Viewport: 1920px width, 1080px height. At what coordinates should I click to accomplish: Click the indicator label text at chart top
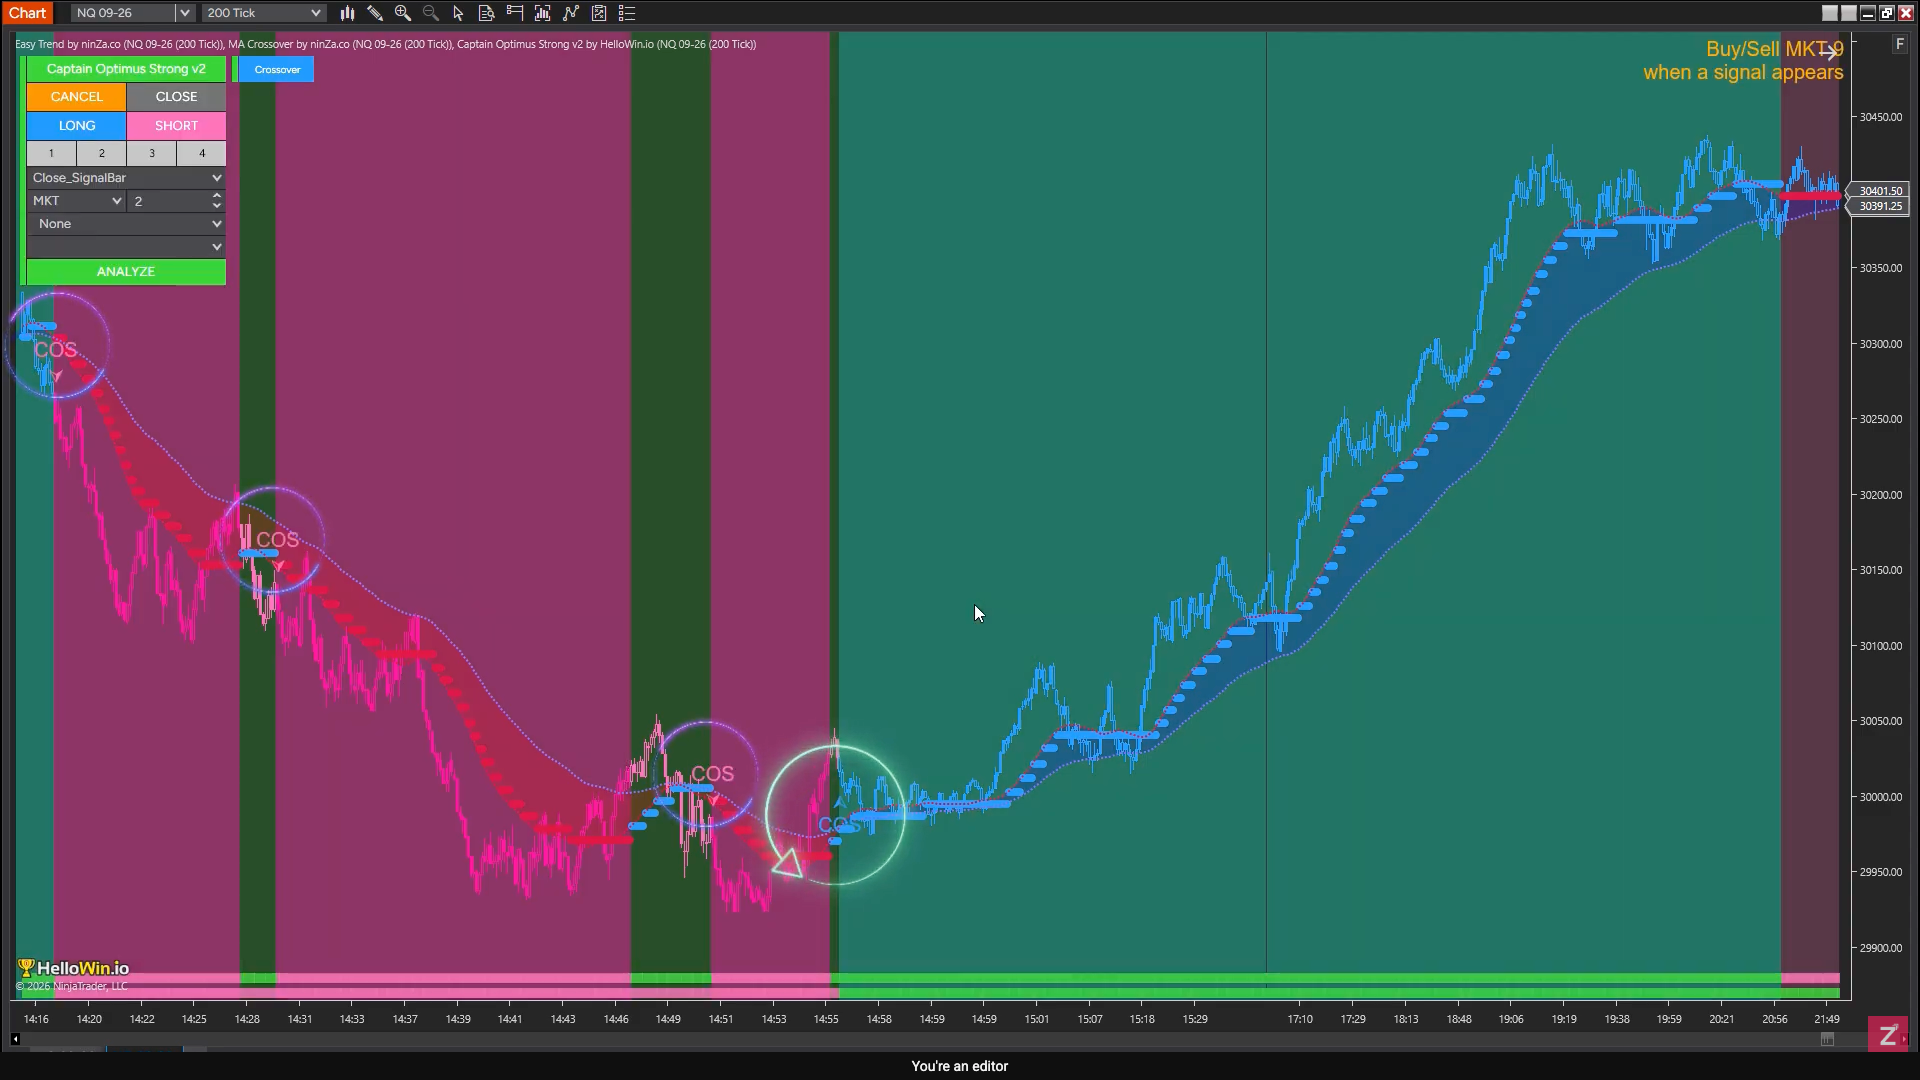point(385,44)
